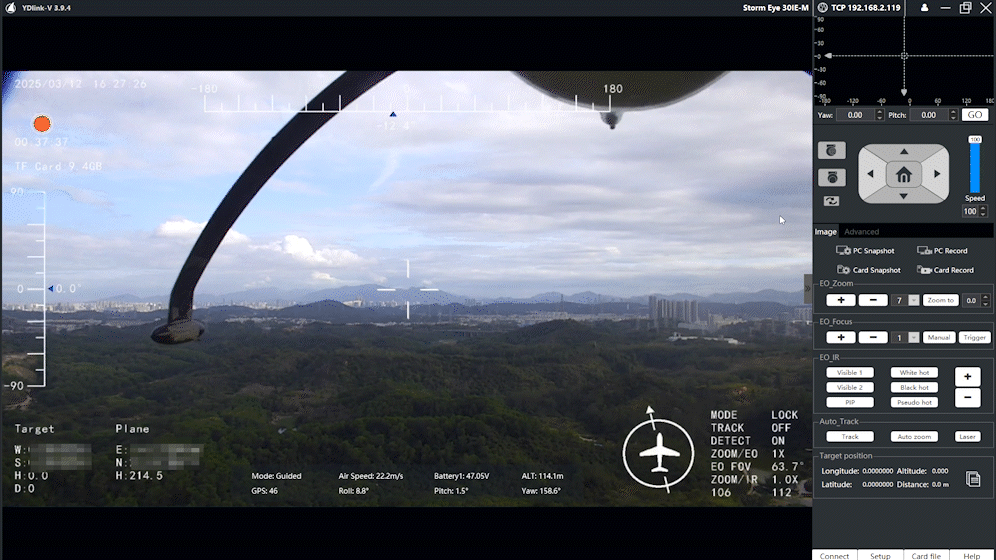This screenshot has height=560, width=996.
Task: Click the gimbal pan right arrow
Action: coord(937,174)
